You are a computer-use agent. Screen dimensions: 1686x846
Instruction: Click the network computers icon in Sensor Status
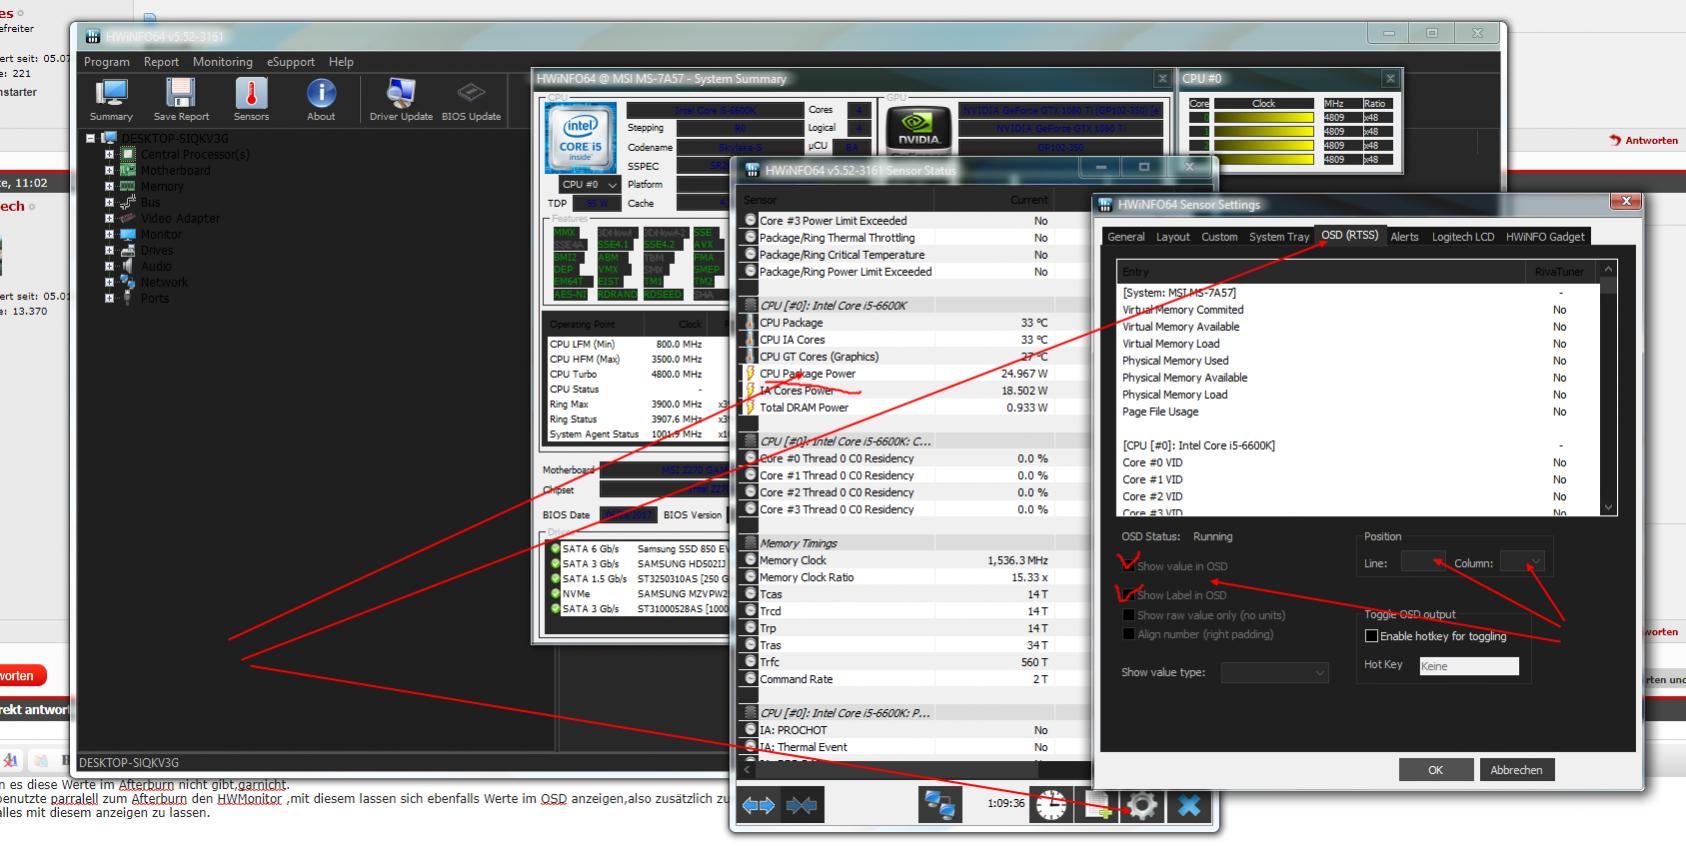pos(939,805)
